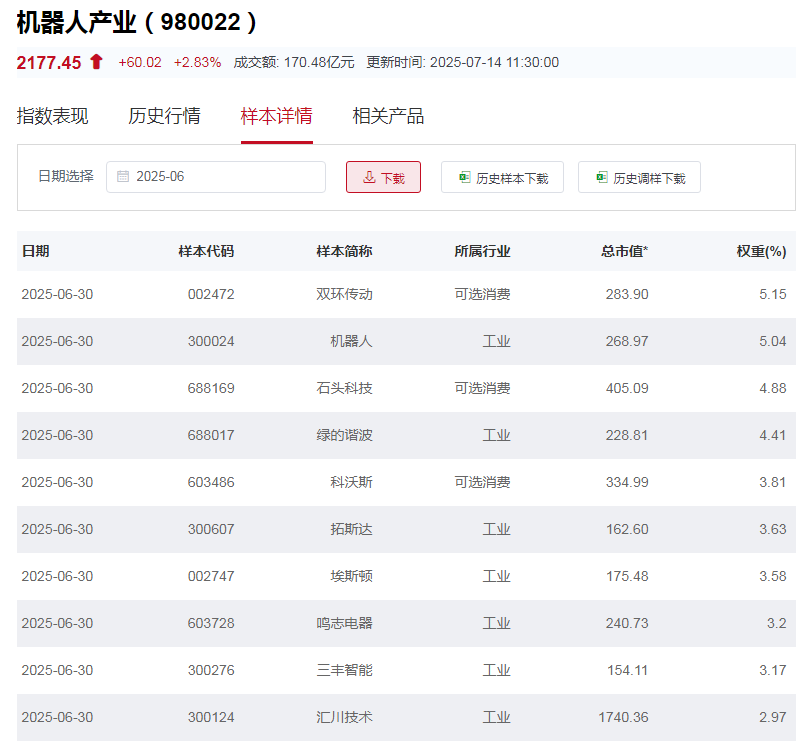Click weight value 5.15
The image size is (804, 747).
[773, 294]
